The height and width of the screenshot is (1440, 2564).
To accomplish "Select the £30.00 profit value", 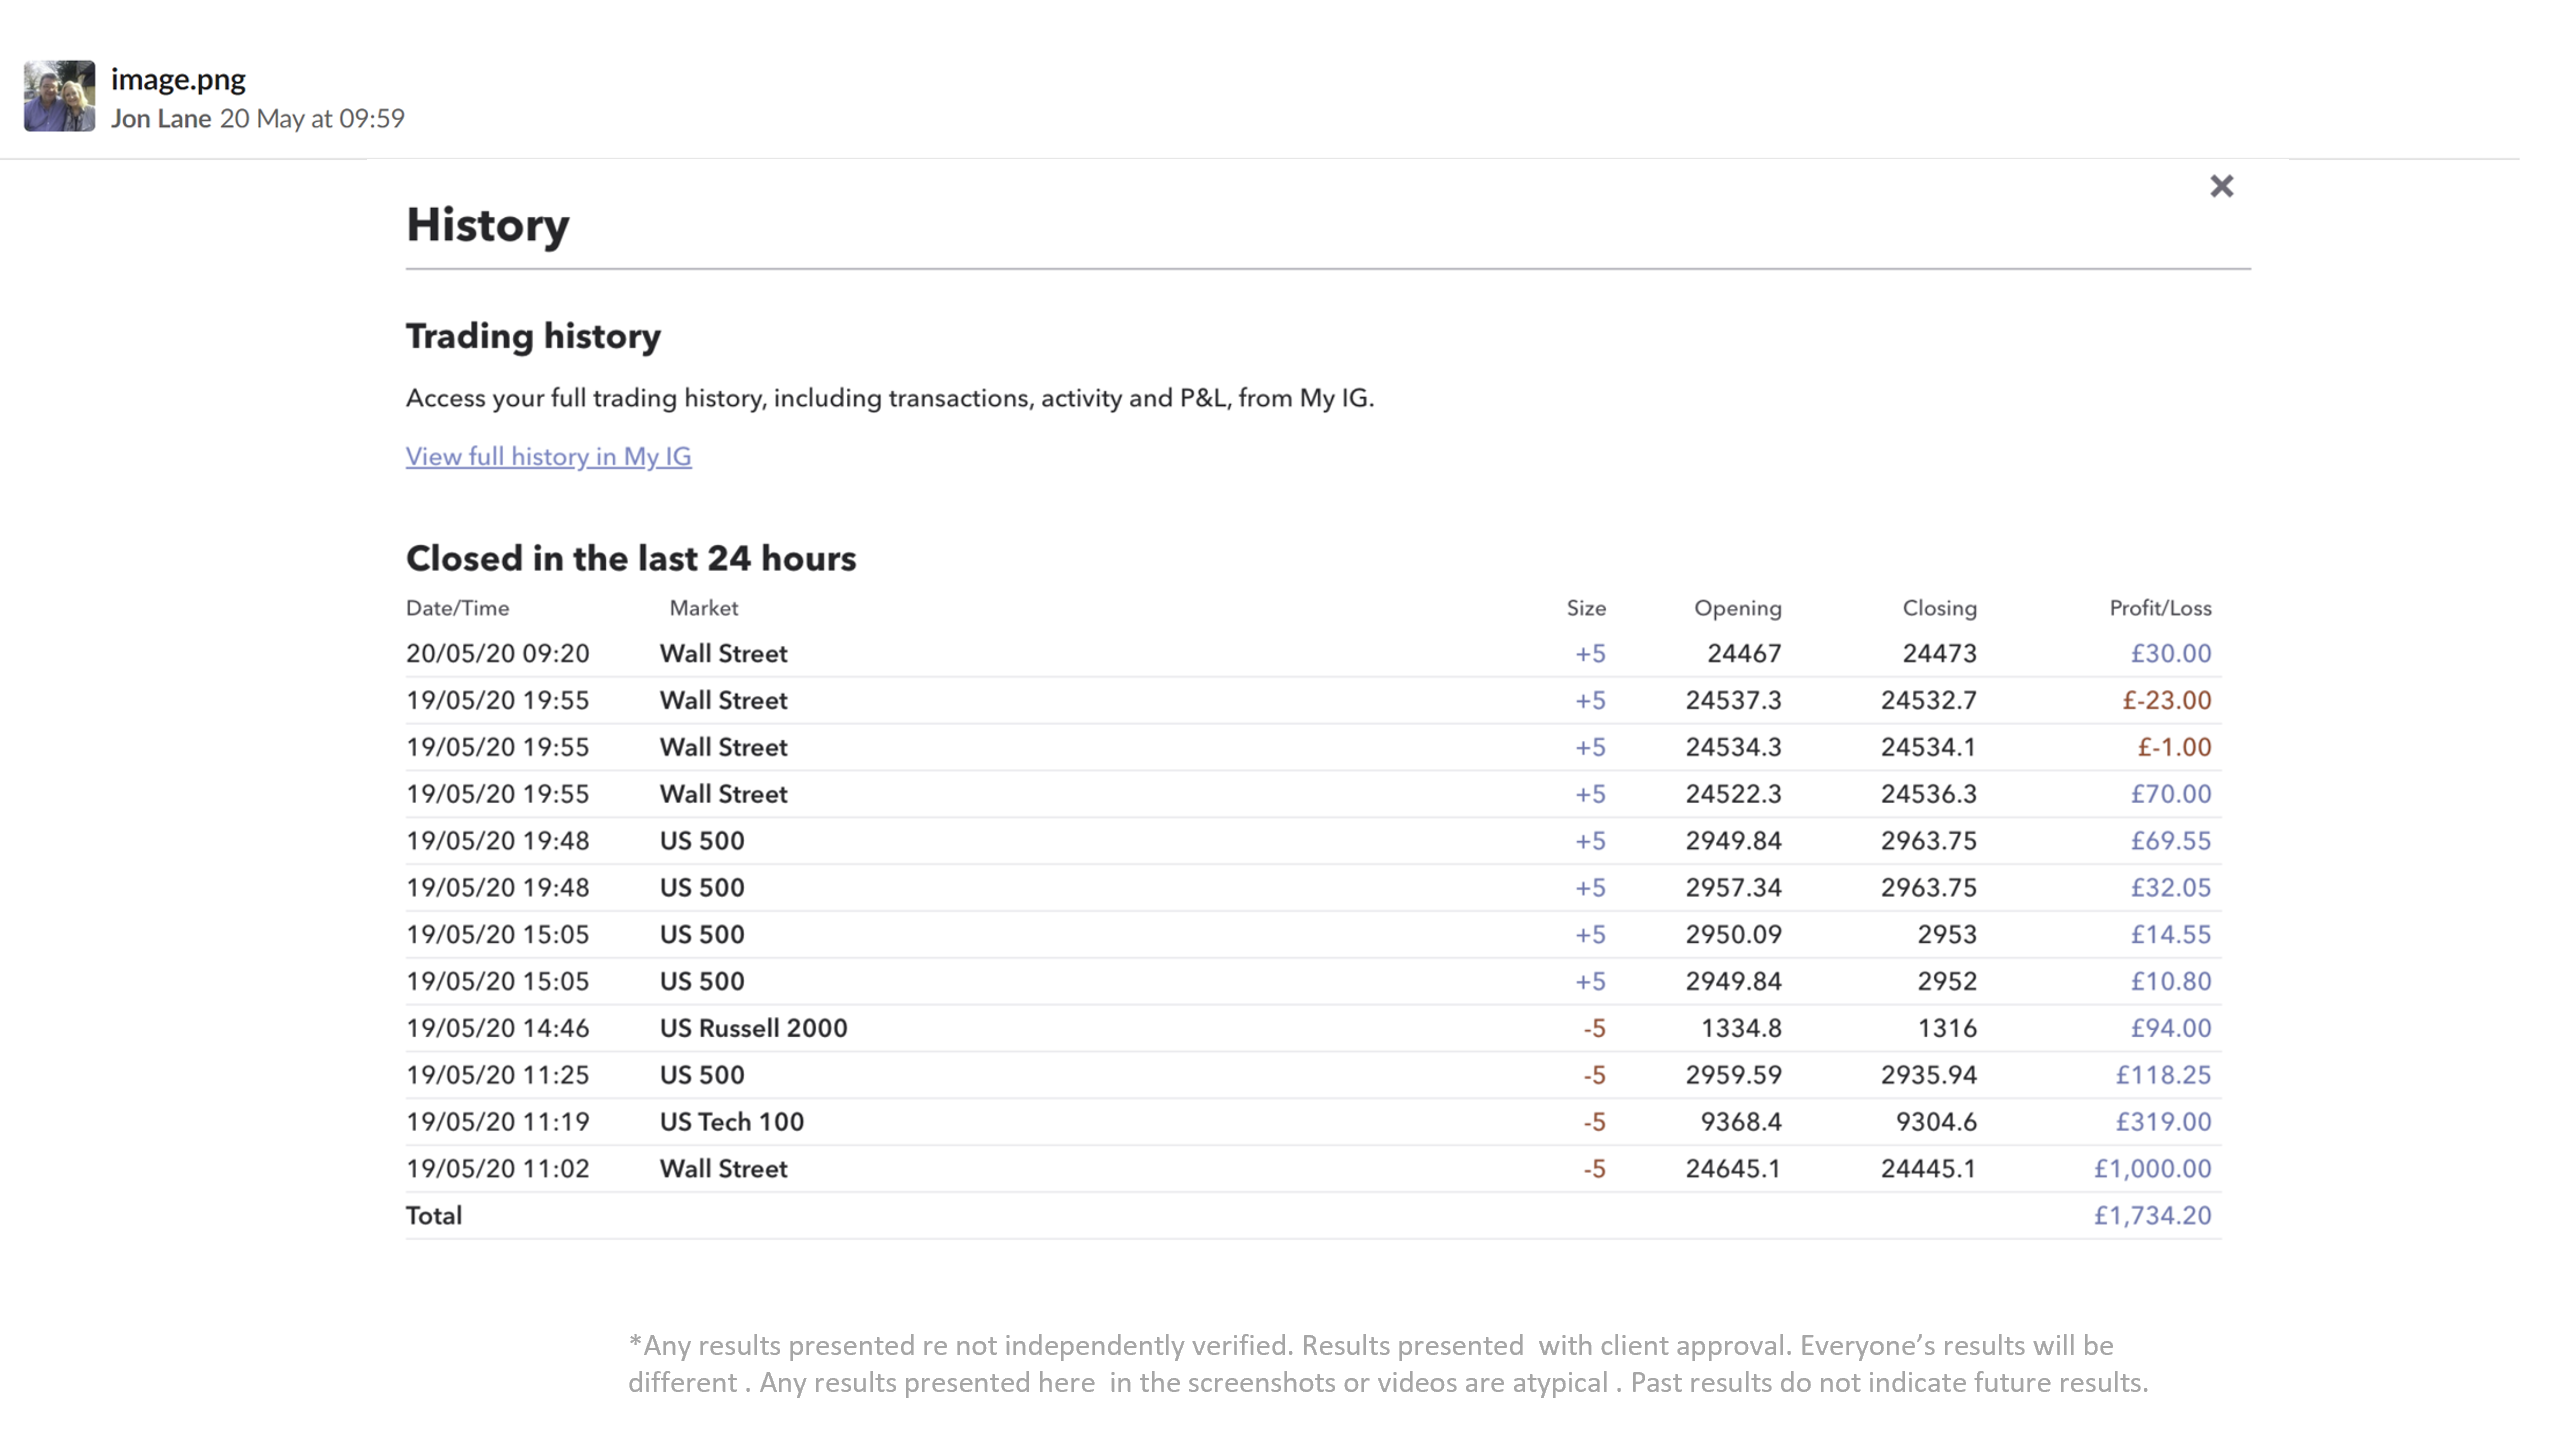I will coord(2170,653).
